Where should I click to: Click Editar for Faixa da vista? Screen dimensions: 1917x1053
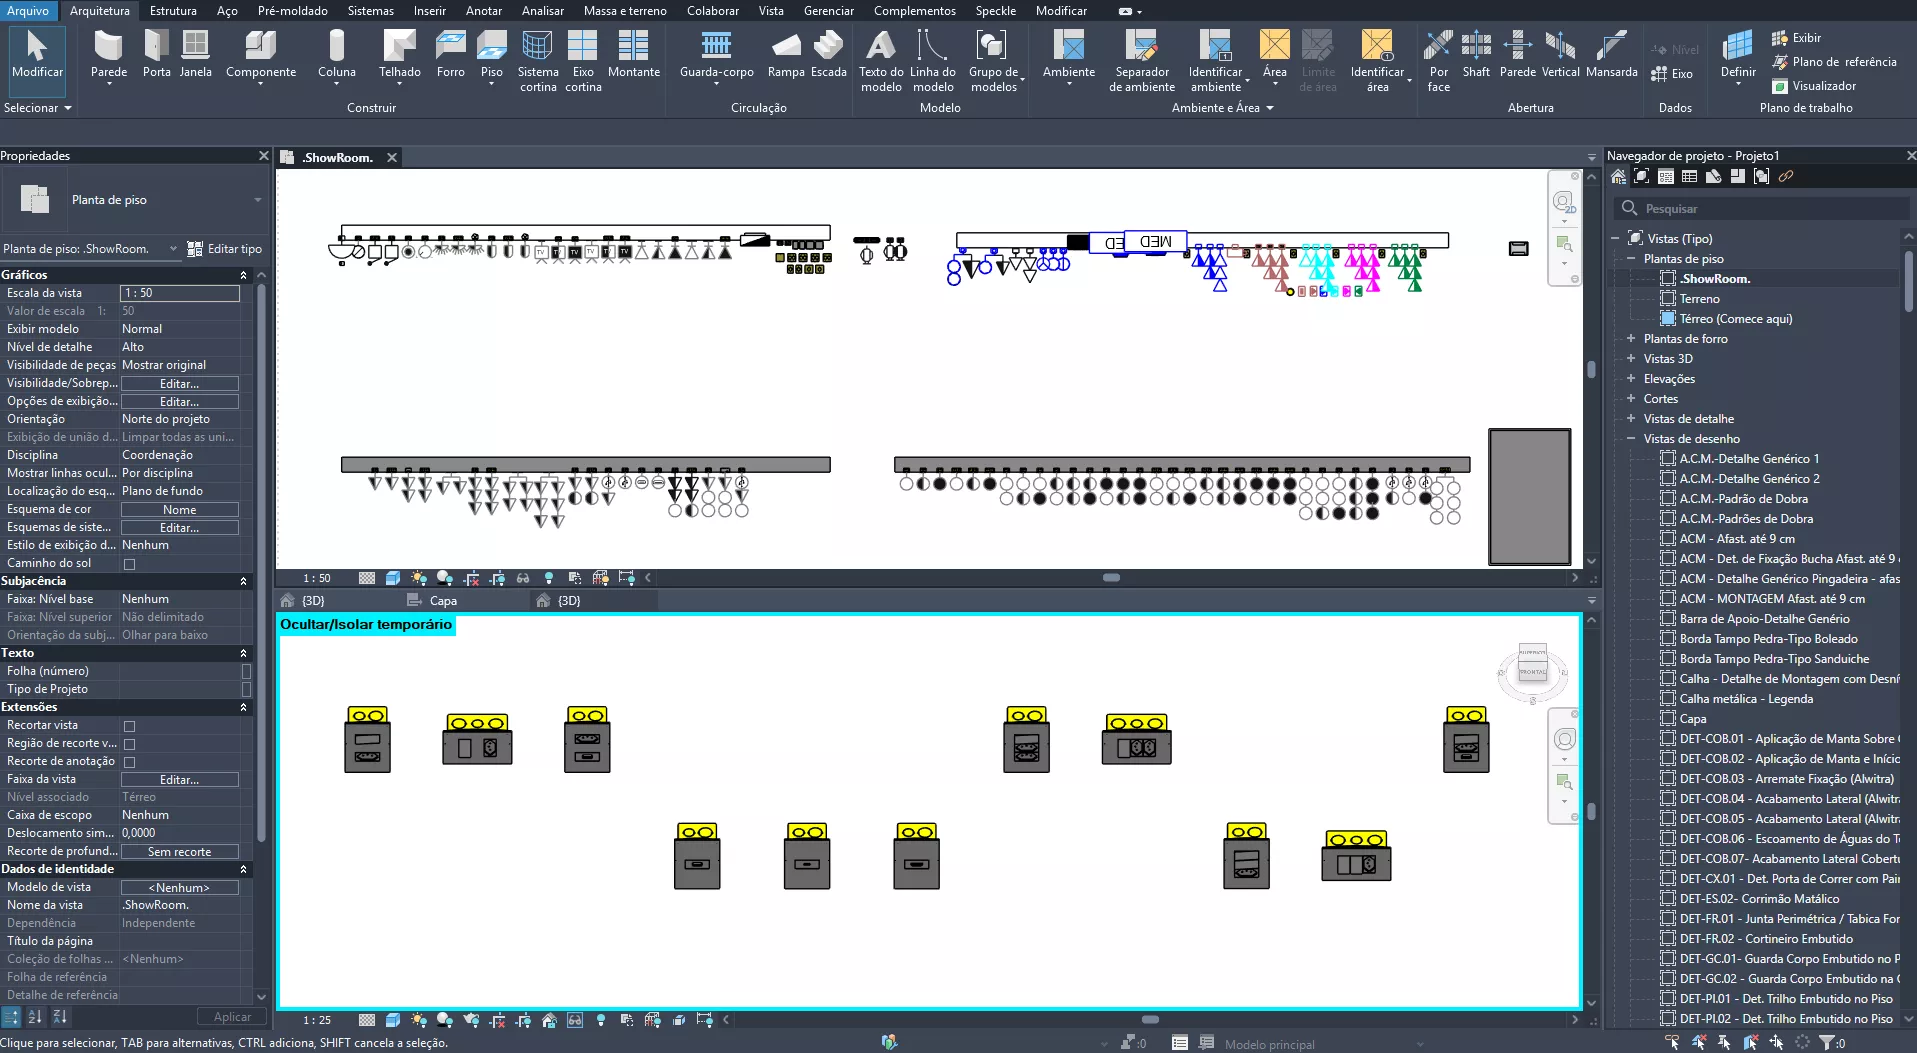pyautogui.click(x=180, y=780)
